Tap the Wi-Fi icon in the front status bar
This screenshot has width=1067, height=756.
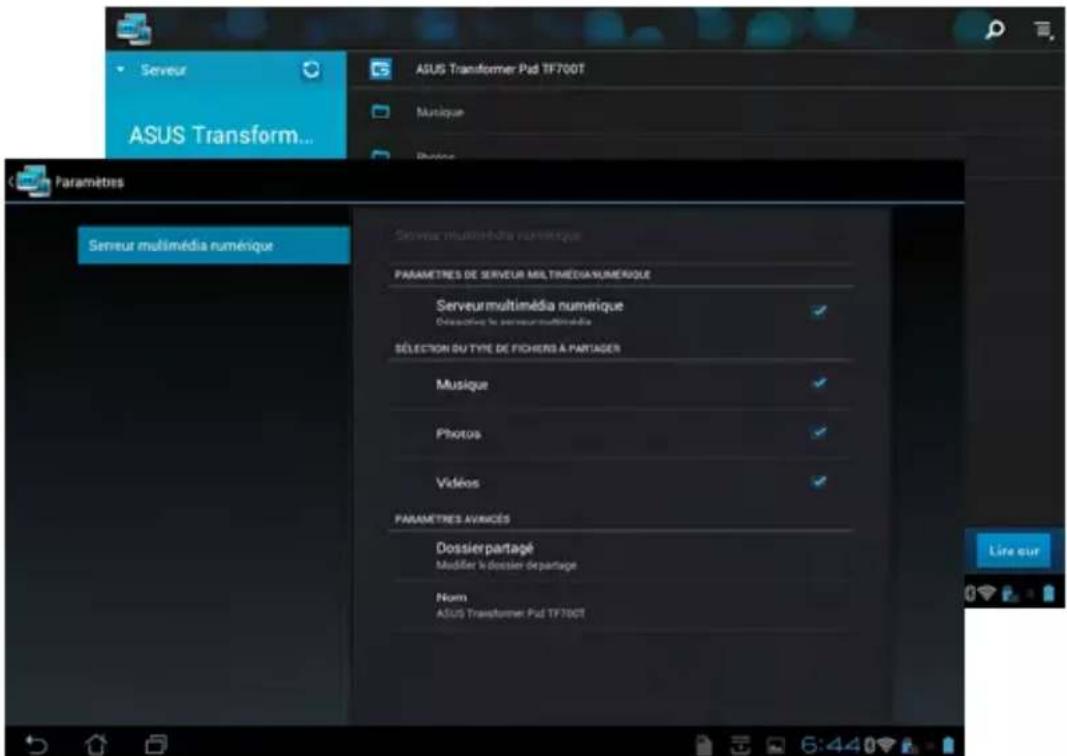pyautogui.click(x=885, y=746)
